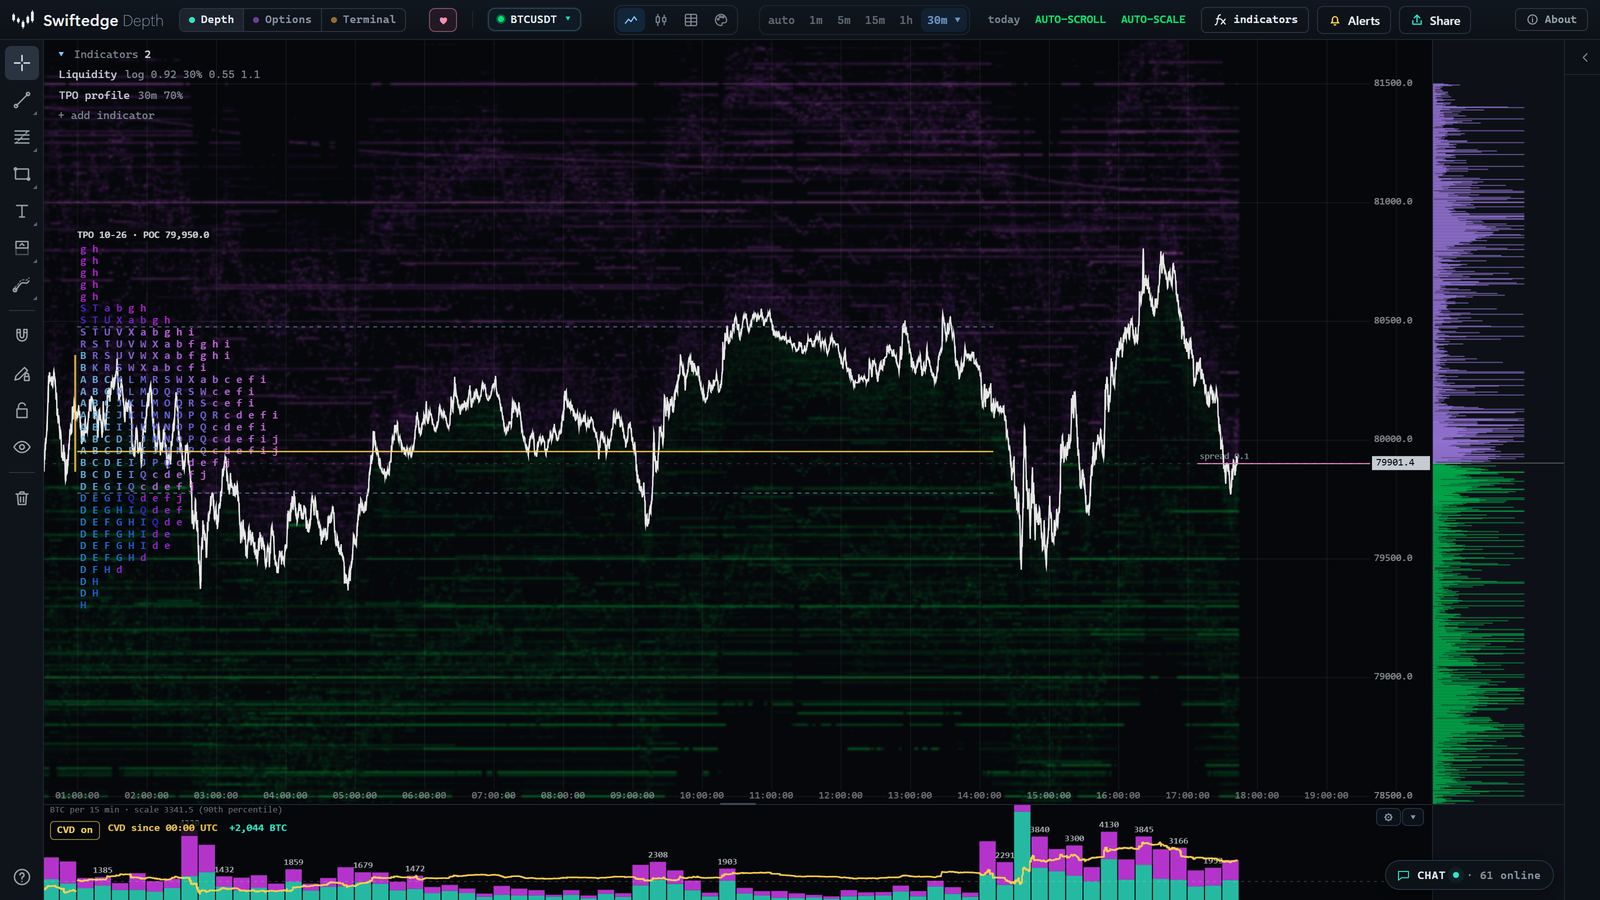Select the crosshair cursor tool
1600x900 pixels.
(22, 63)
